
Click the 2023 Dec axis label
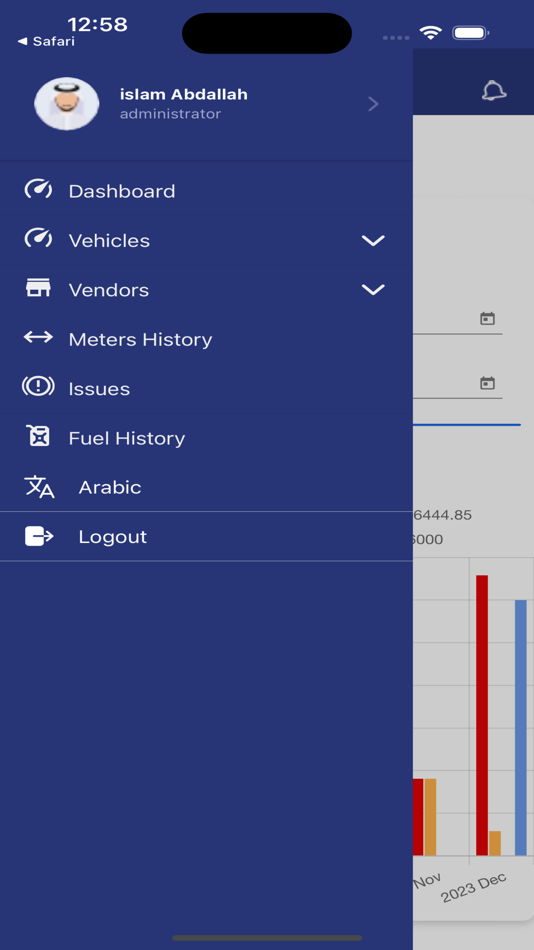(473, 888)
